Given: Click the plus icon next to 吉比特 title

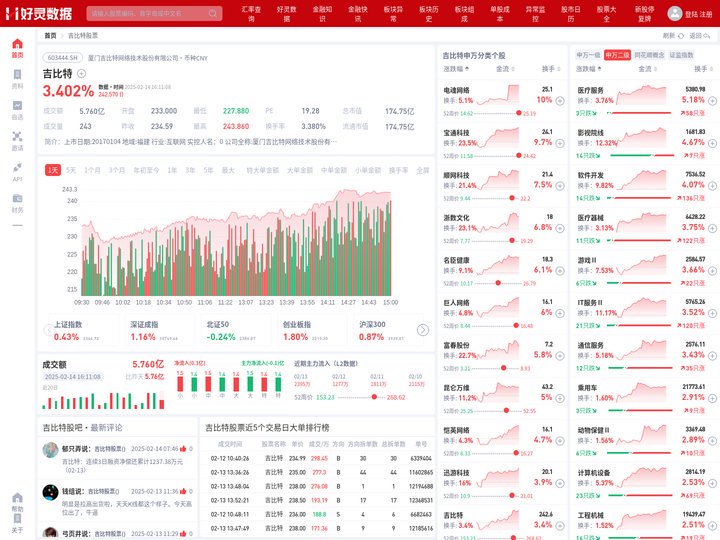Looking at the screenshot, I should [x=81, y=73].
